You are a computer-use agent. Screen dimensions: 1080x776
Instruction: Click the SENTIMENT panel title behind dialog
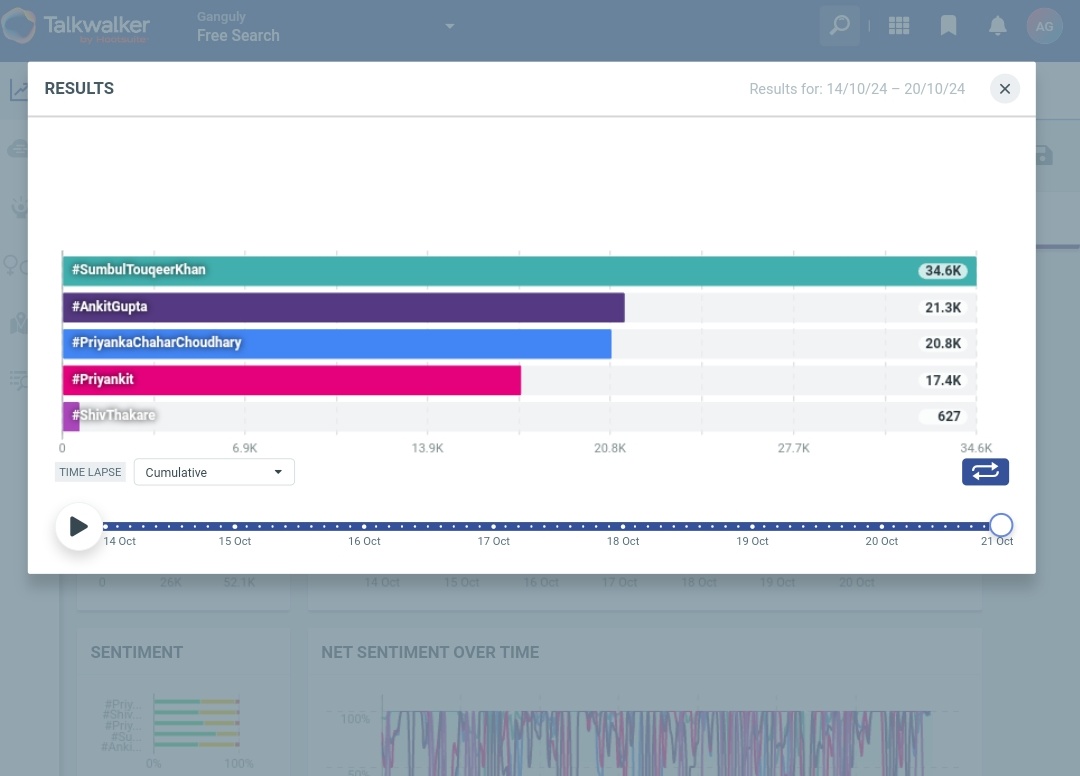136,652
